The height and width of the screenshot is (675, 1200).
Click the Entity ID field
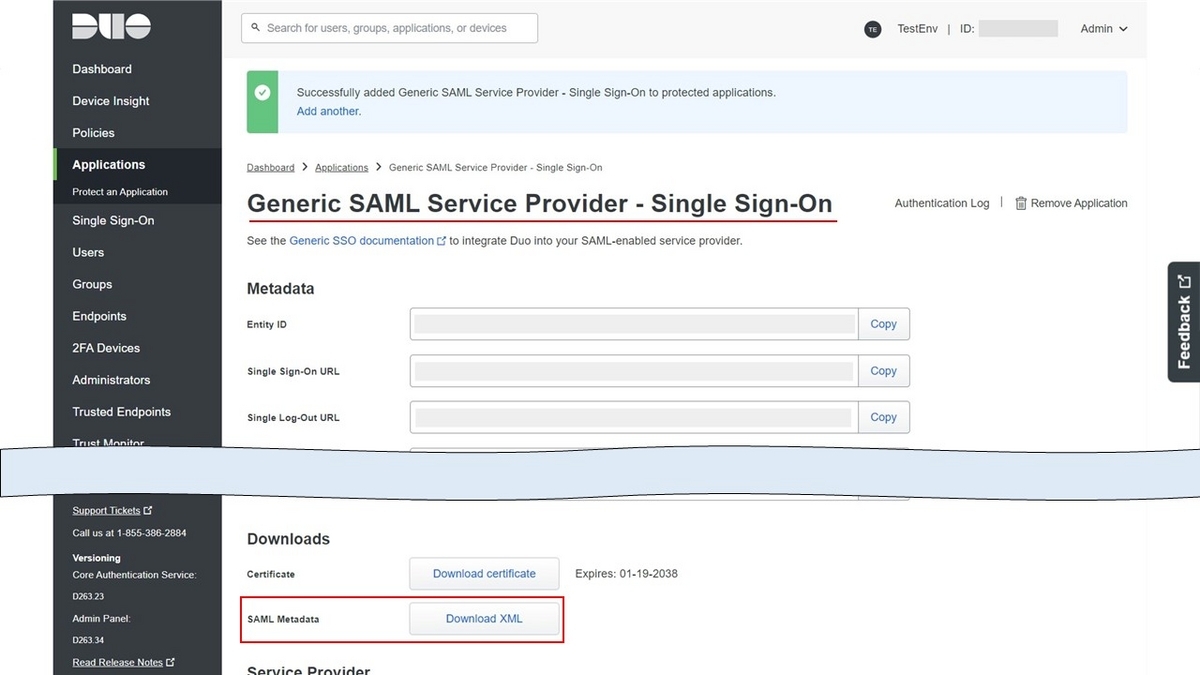pyautogui.click(x=634, y=324)
